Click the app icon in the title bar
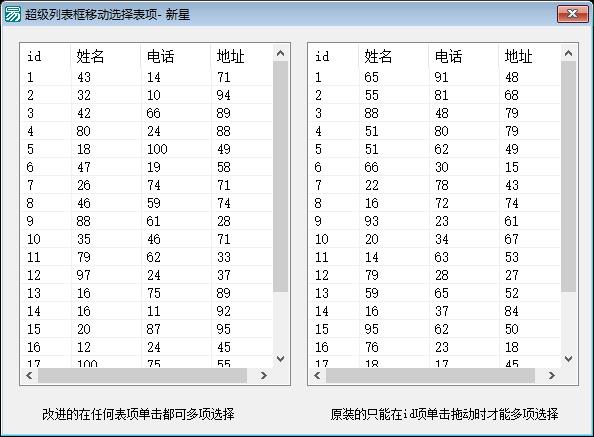Screen dimensions: 594x437 [x=13, y=14]
